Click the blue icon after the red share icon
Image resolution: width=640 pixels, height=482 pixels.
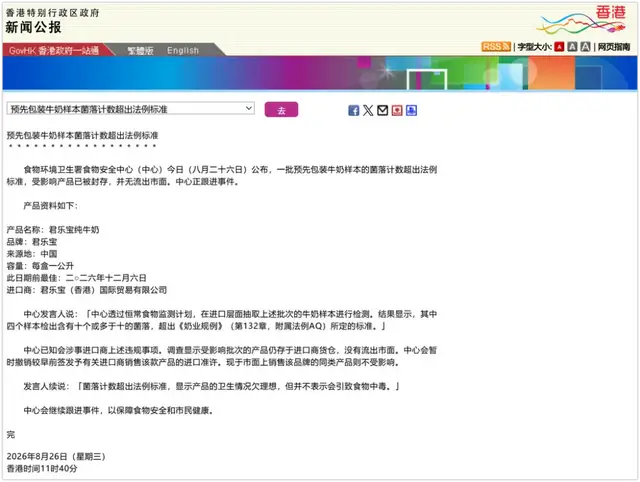[411, 110]
